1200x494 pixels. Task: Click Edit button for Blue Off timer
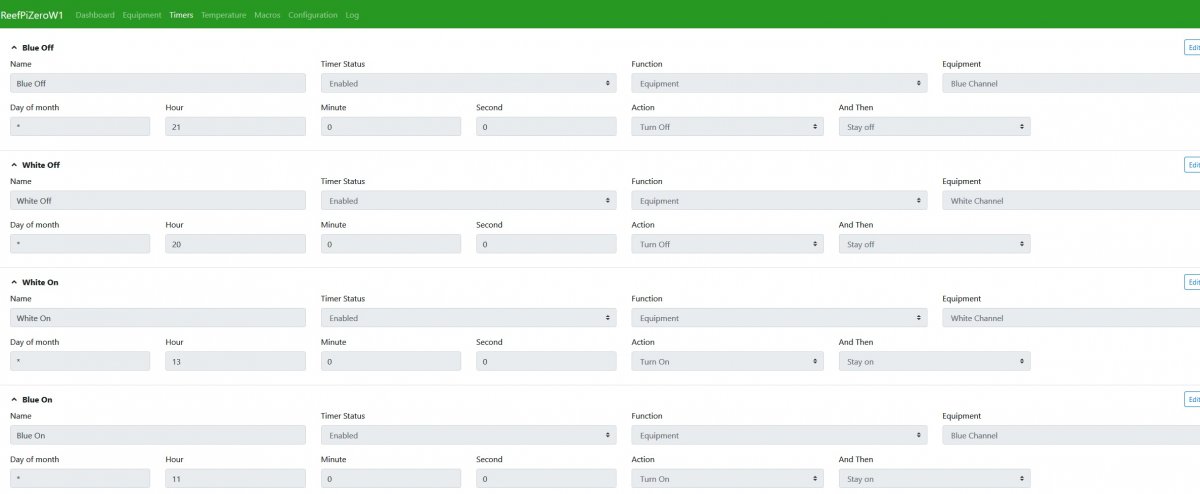[x=1192, y=47]
